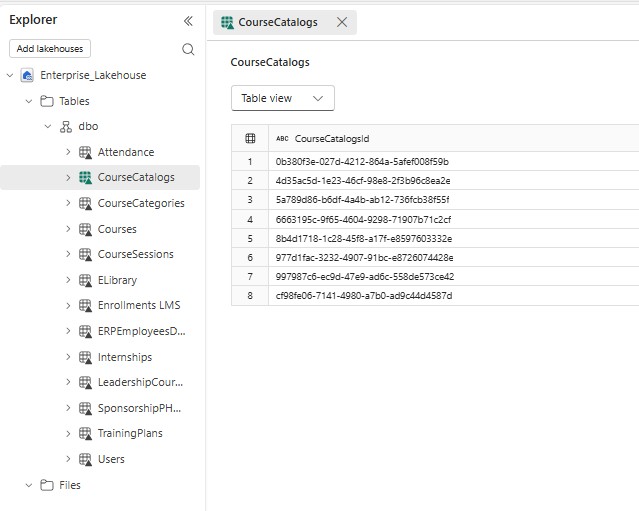The height and width of the screenshot is (511, 639).
Task: Close the CourseCatalogs tab
Action: [342, 22]
